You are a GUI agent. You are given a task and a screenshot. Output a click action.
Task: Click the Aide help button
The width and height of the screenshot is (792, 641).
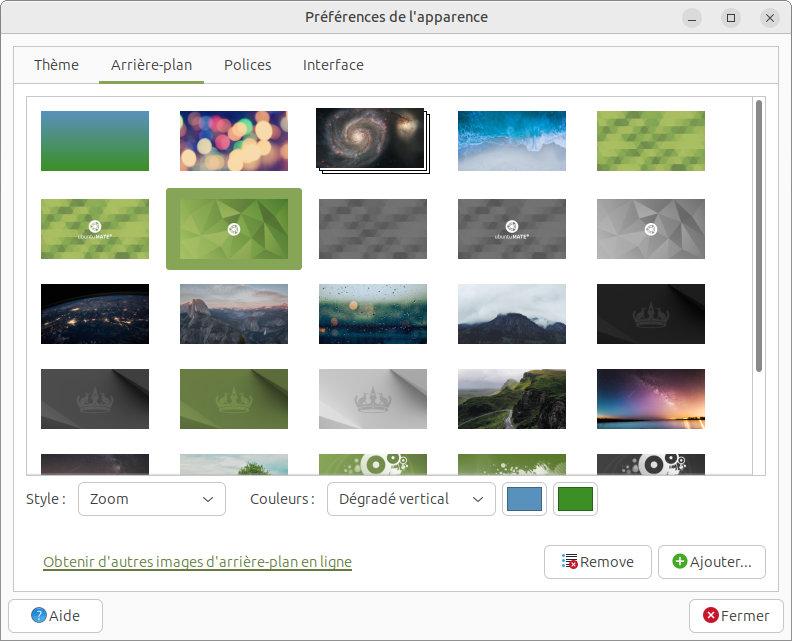[x=55, y=616]
